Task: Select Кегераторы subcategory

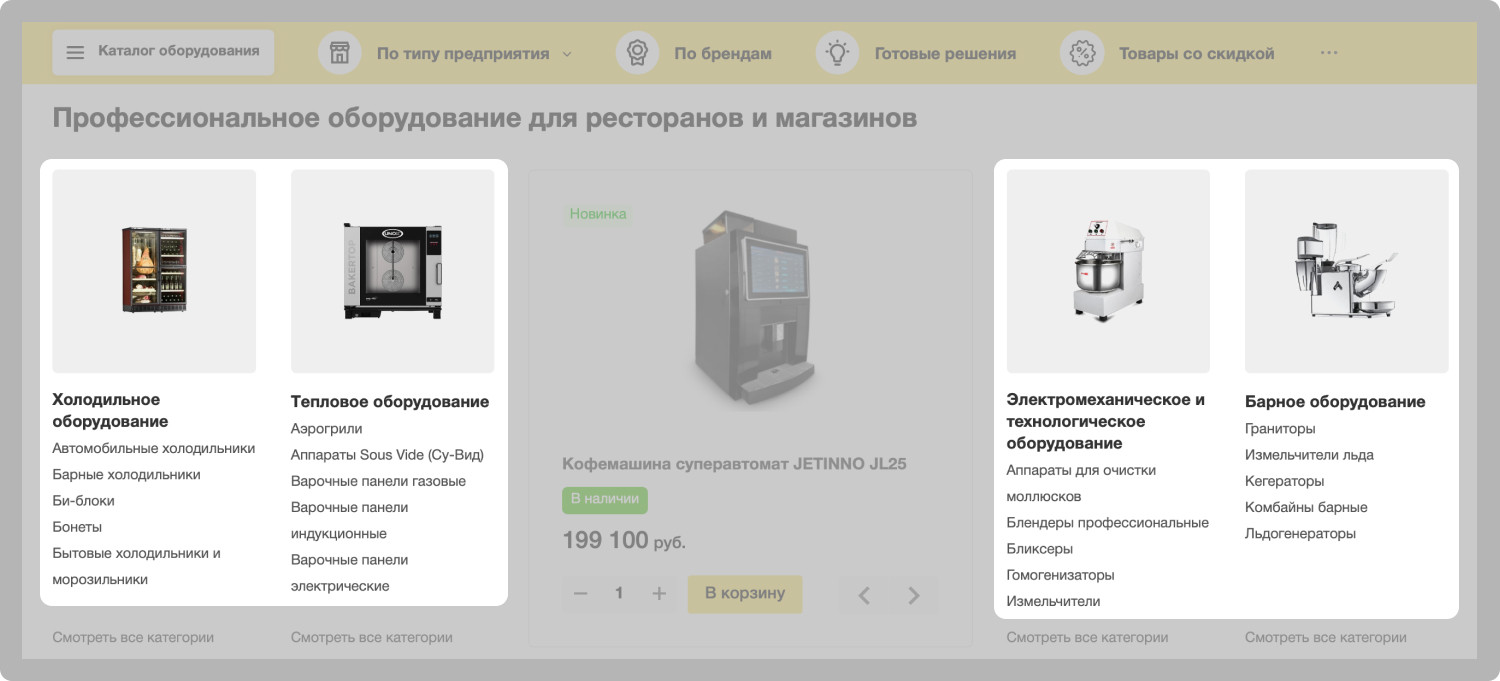Action: pyautogui.click(x=1285, y=481)
